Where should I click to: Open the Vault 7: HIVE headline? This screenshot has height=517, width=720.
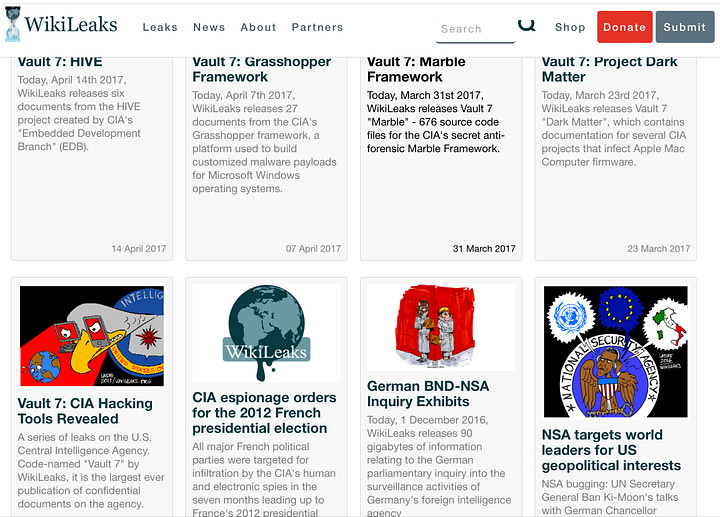point(60,62)
